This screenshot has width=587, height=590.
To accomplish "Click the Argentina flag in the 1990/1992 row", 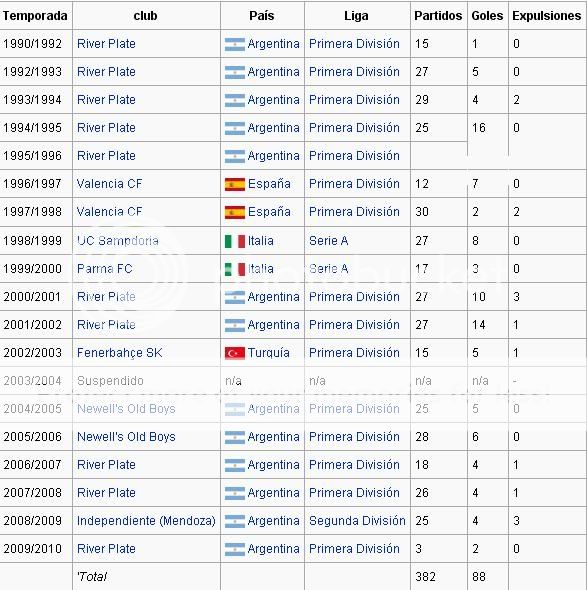I will click(235, 44).
